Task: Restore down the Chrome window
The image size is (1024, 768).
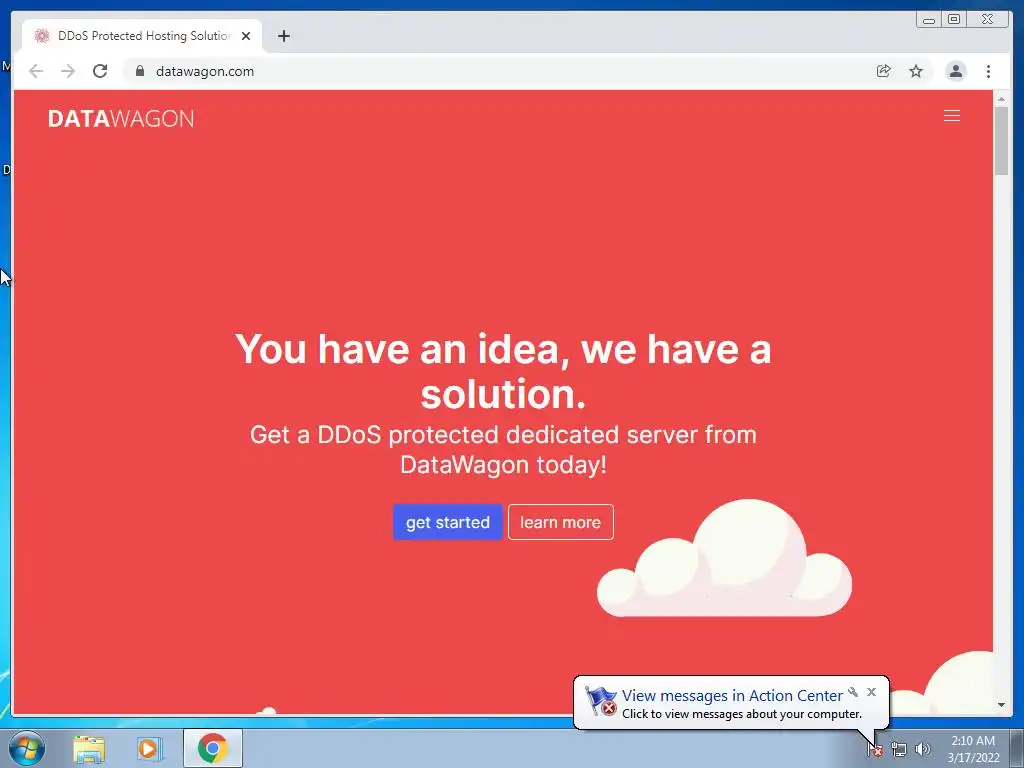Action: click(953, 20)
